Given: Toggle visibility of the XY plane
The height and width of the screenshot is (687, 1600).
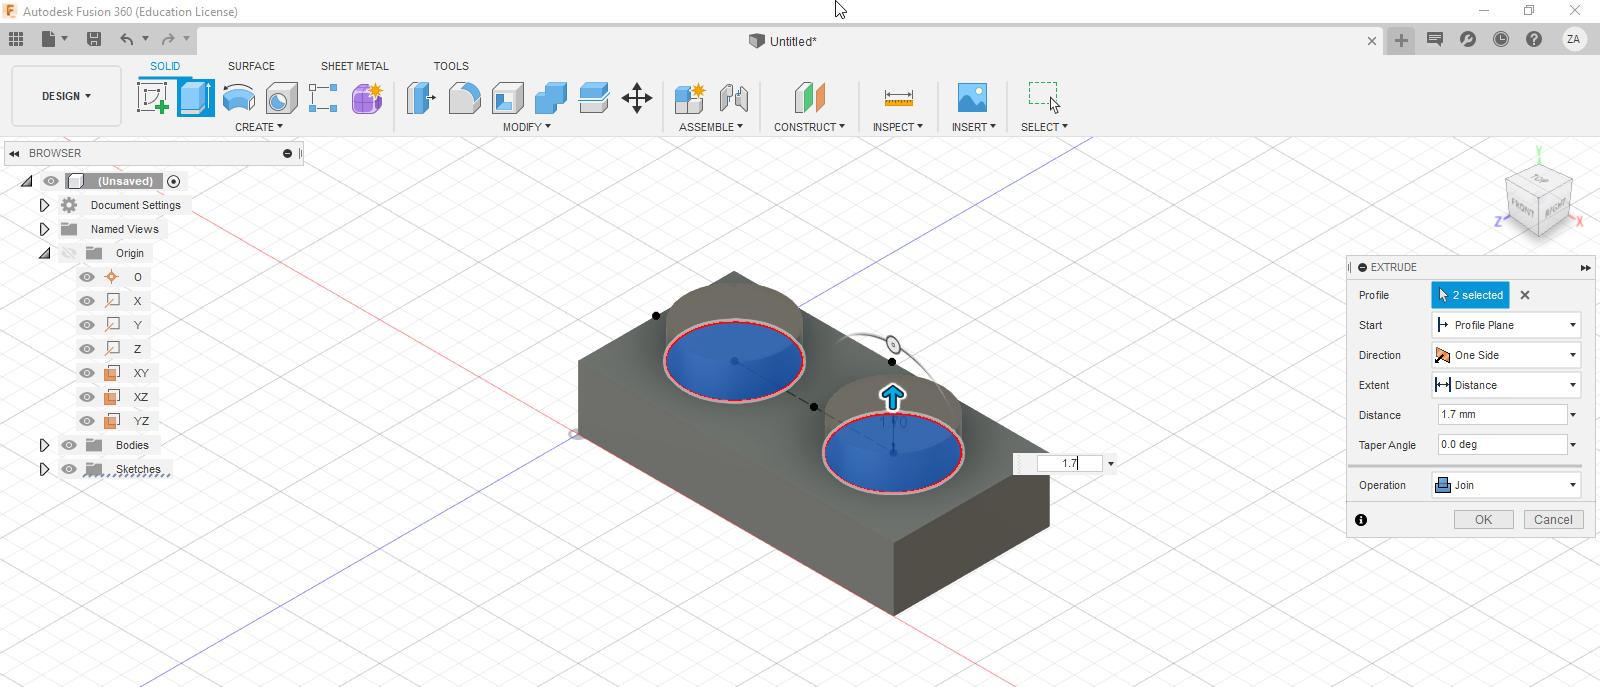Looking at the screenshot, I should [87, 373].
